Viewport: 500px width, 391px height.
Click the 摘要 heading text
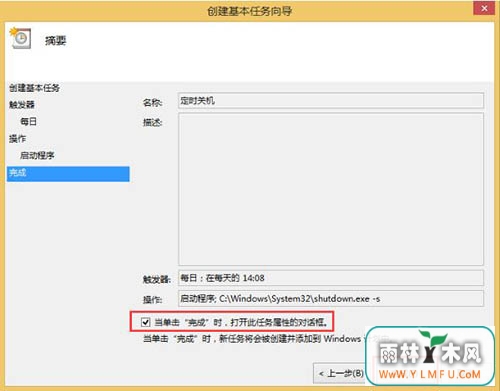(x=56, y=41)
